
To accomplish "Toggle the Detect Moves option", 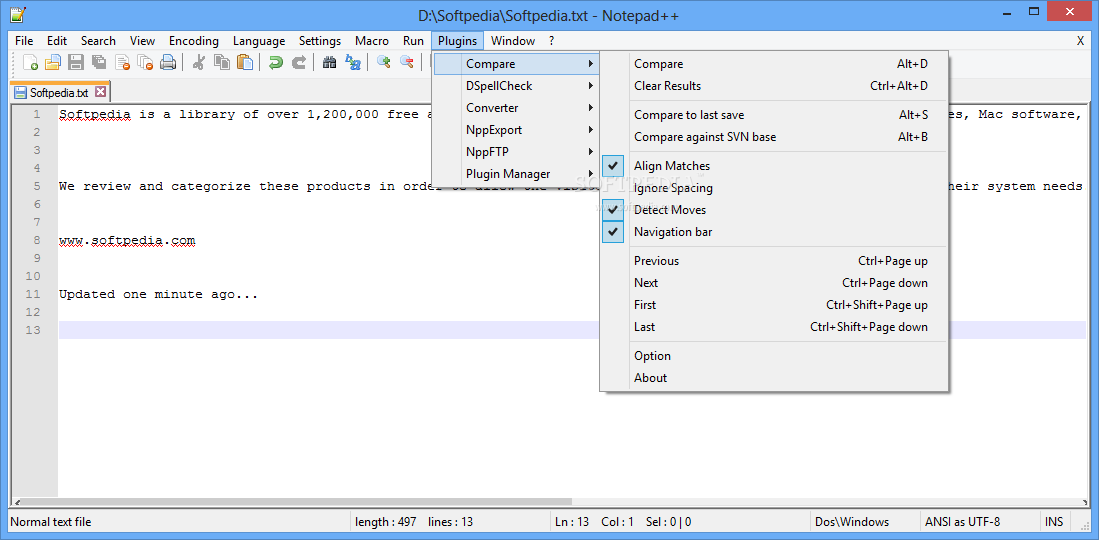I will tap(774, 210).
